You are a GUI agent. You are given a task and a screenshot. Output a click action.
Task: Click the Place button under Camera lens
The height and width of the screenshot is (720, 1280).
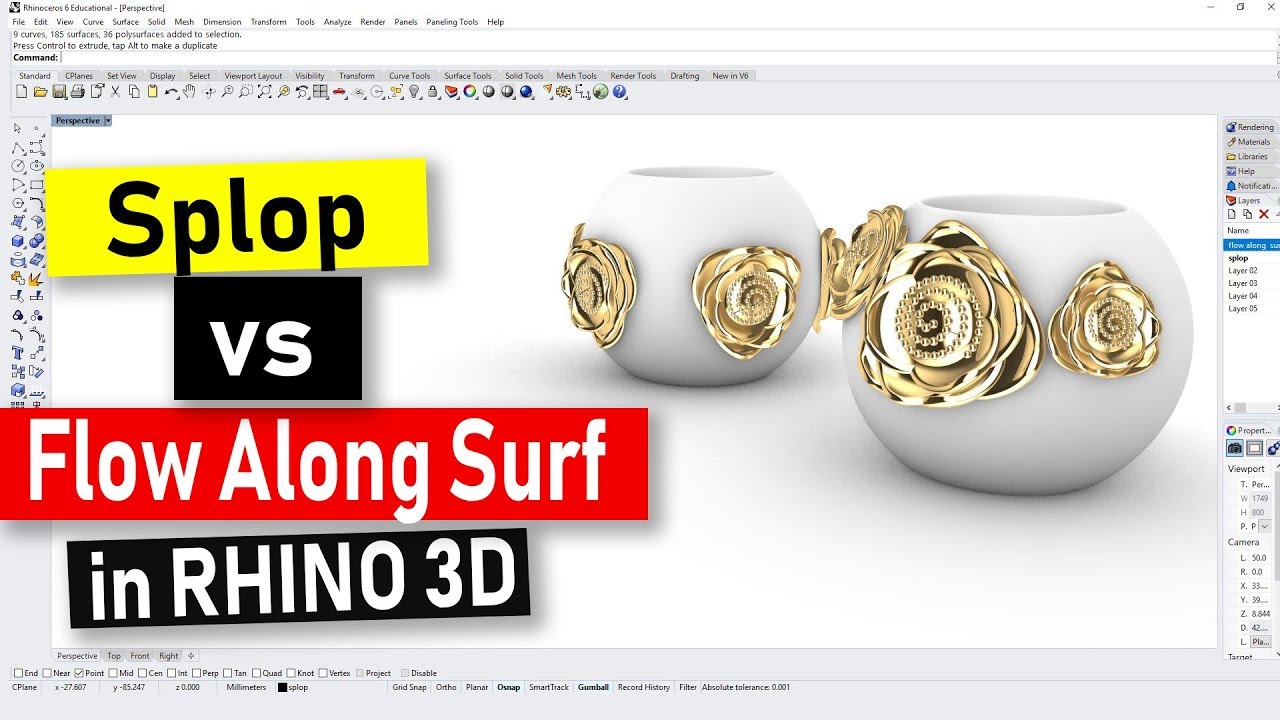pos(1261,642)
